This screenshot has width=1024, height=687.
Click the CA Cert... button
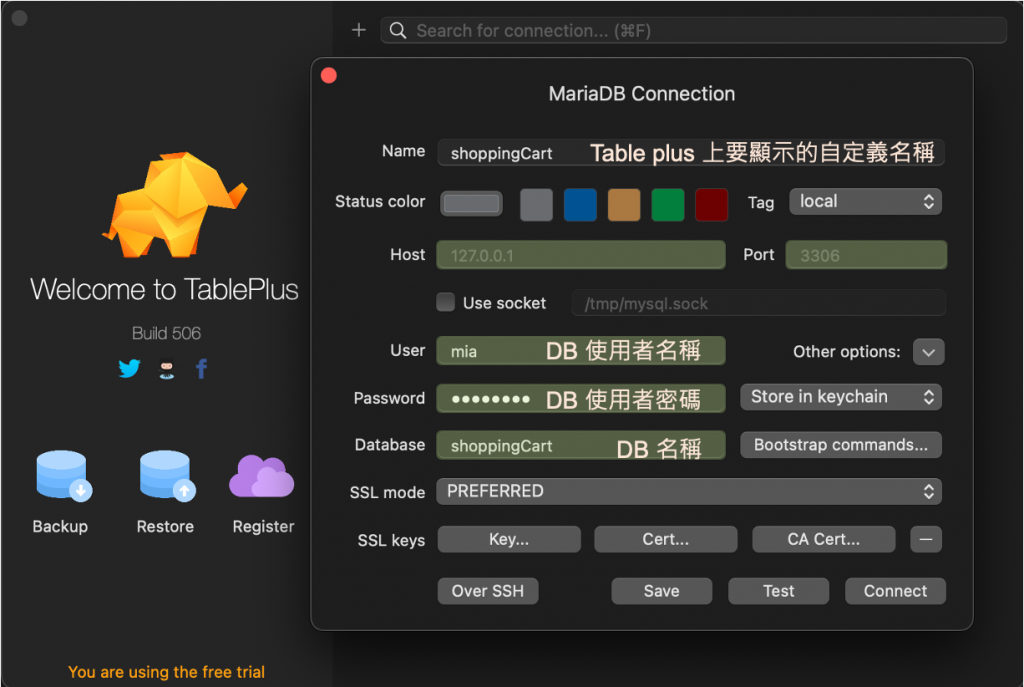(x=824, y=539)
